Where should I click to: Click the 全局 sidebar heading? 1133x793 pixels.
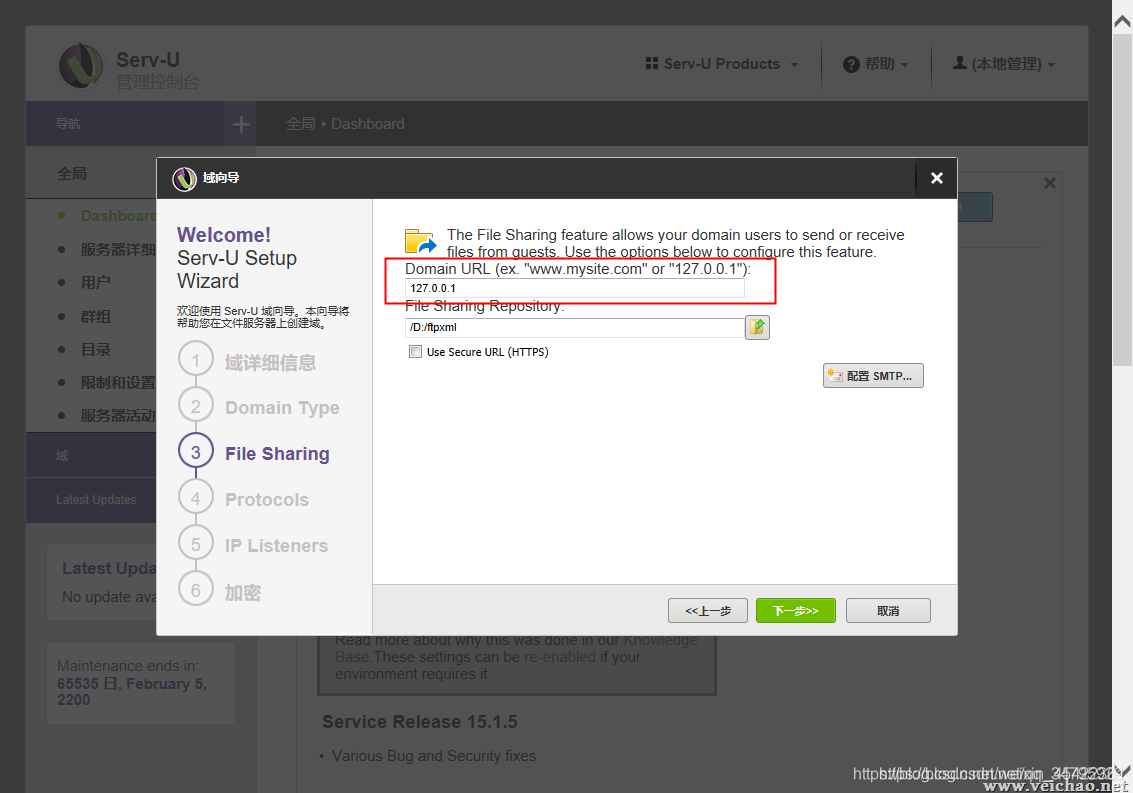72,174
